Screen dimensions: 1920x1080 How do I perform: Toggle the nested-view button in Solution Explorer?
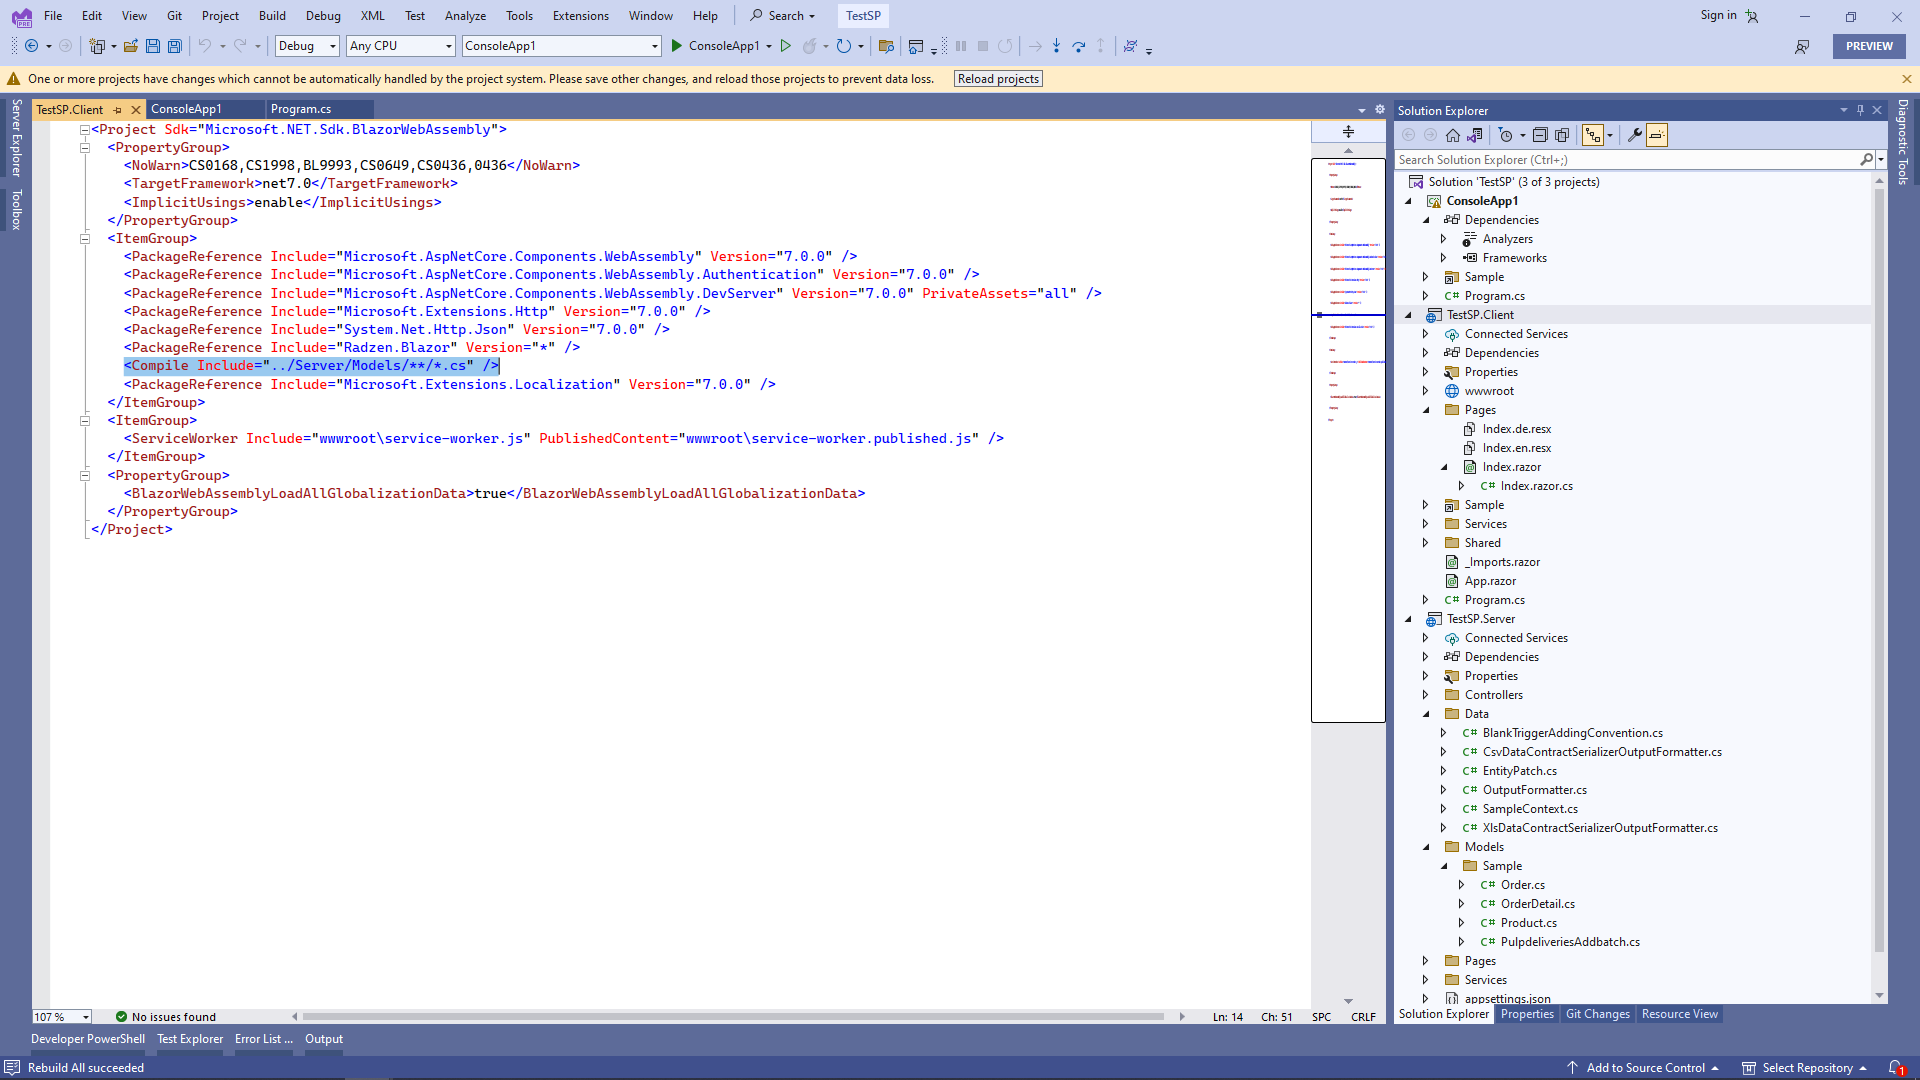point(1593,135)
